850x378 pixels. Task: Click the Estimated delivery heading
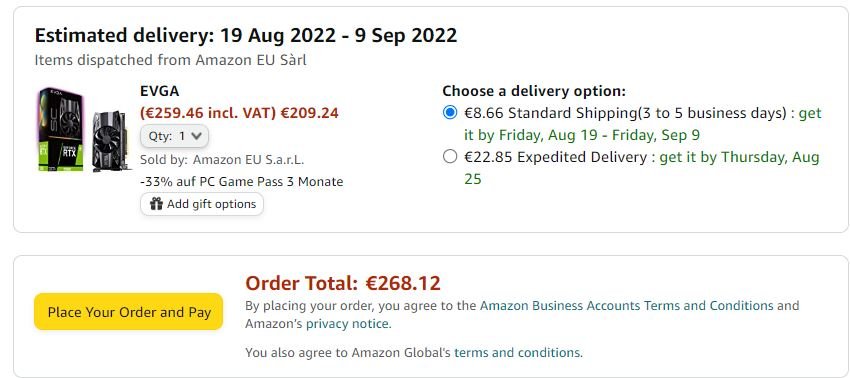coord(246,36)
